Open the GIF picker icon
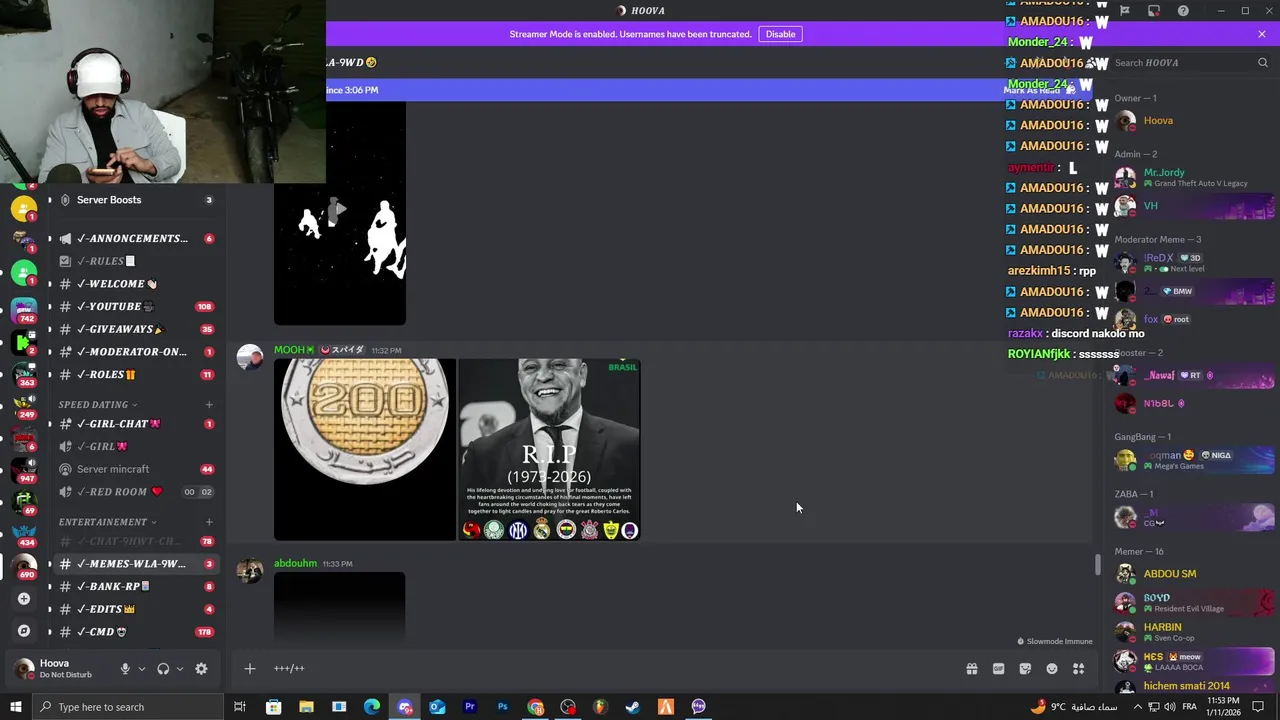 click(x=998, y=669)
